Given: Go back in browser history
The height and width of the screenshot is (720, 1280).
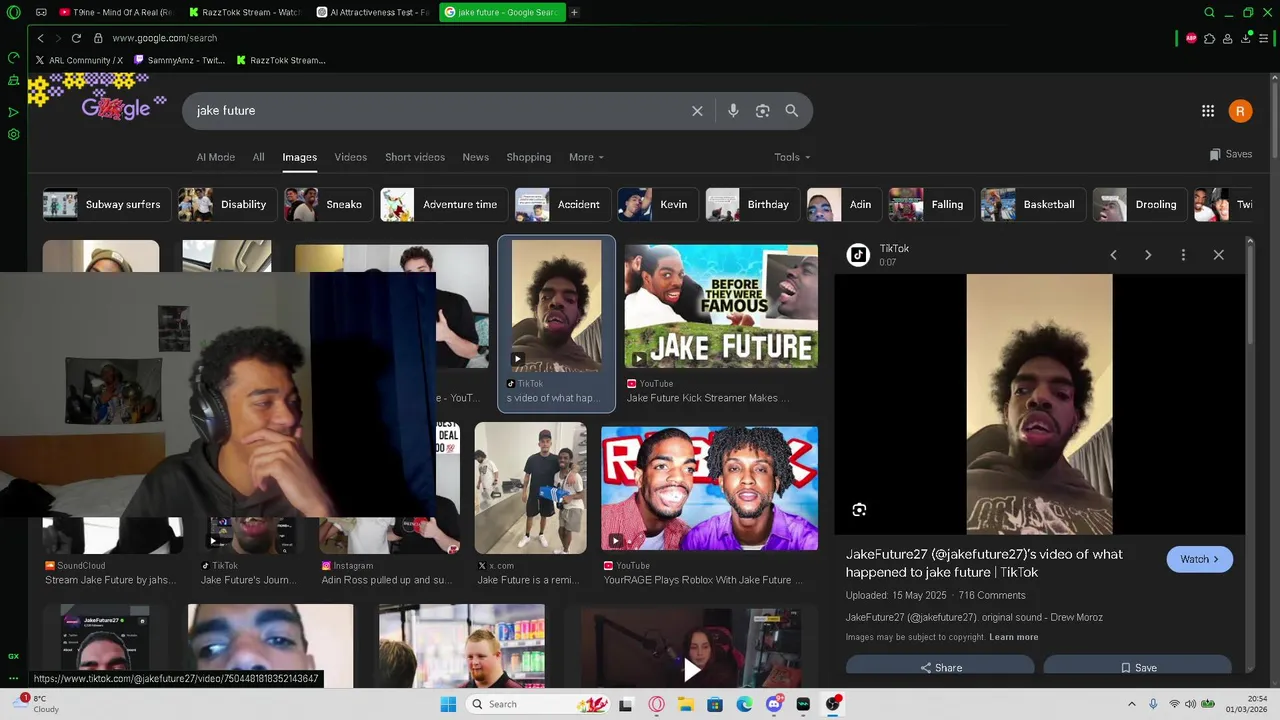Looking at the screenshot, I should [40, 38].
